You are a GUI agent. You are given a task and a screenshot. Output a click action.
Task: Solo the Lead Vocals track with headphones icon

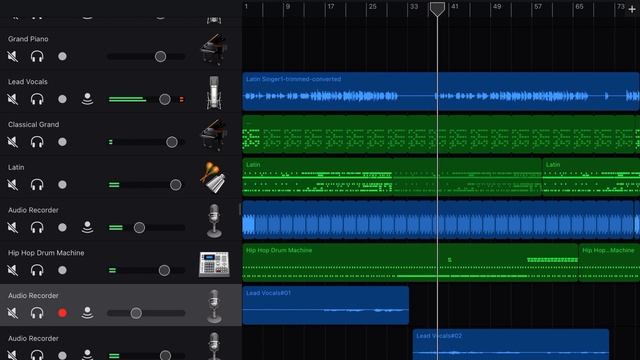(37, 99)
